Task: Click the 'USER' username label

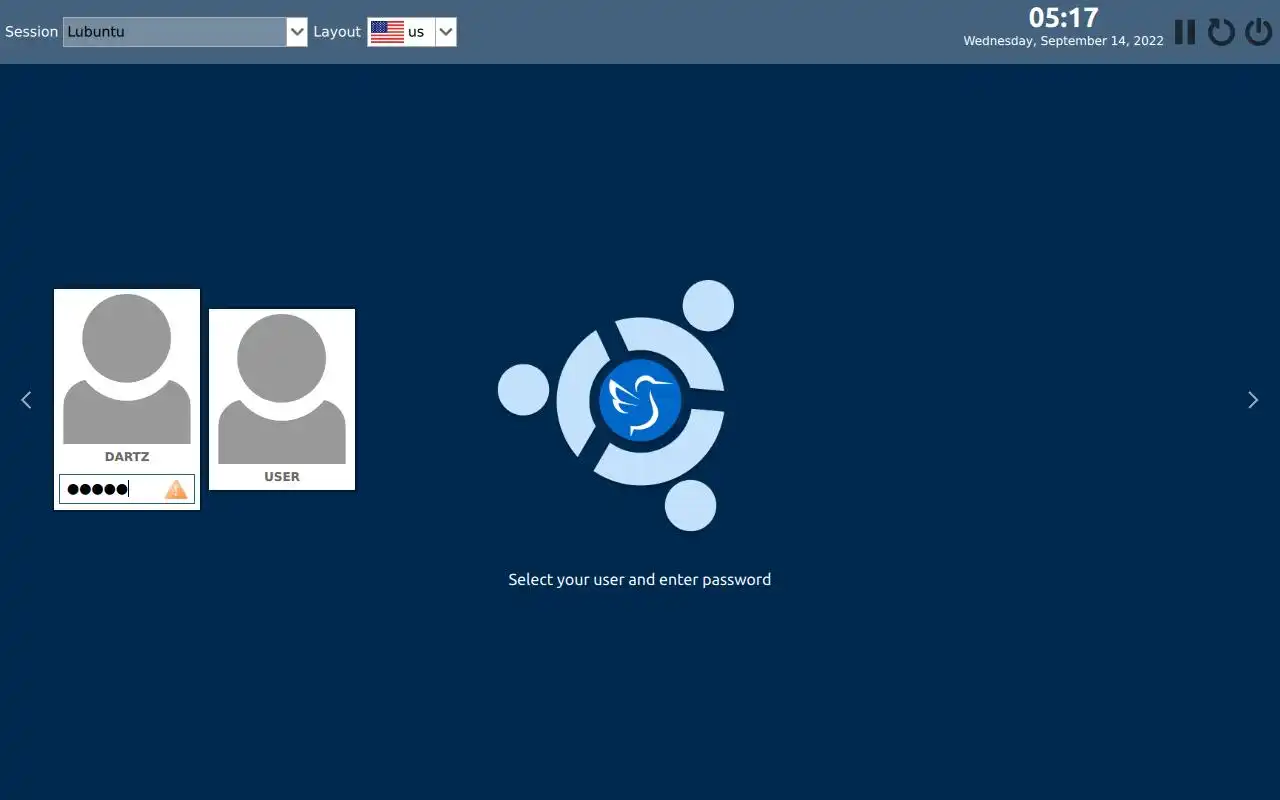Action: 282,477
